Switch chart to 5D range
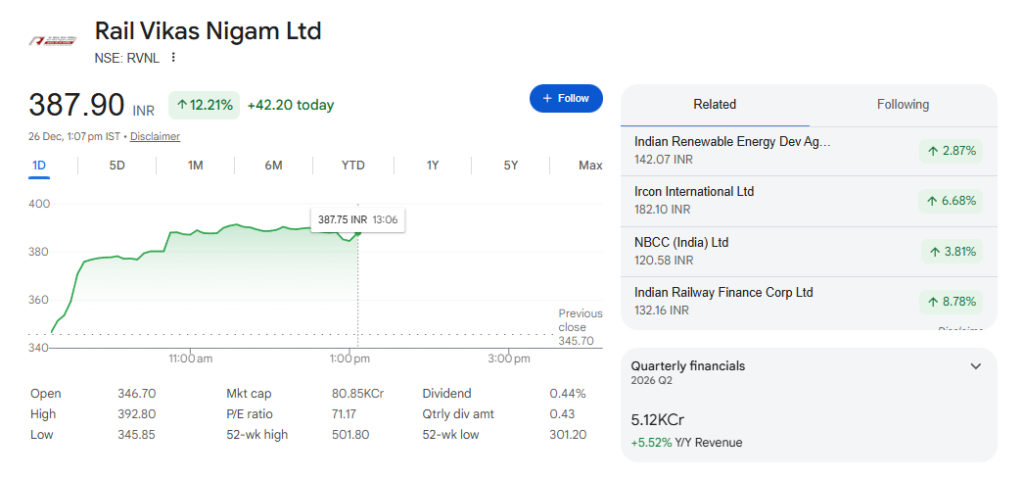 tap(117, 165)
